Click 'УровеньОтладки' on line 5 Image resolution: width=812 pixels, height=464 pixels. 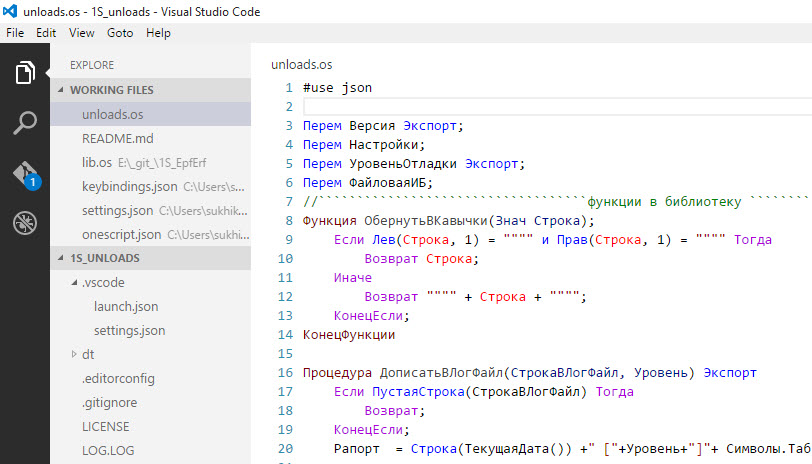pyautogui.click(x=403, y=164)
